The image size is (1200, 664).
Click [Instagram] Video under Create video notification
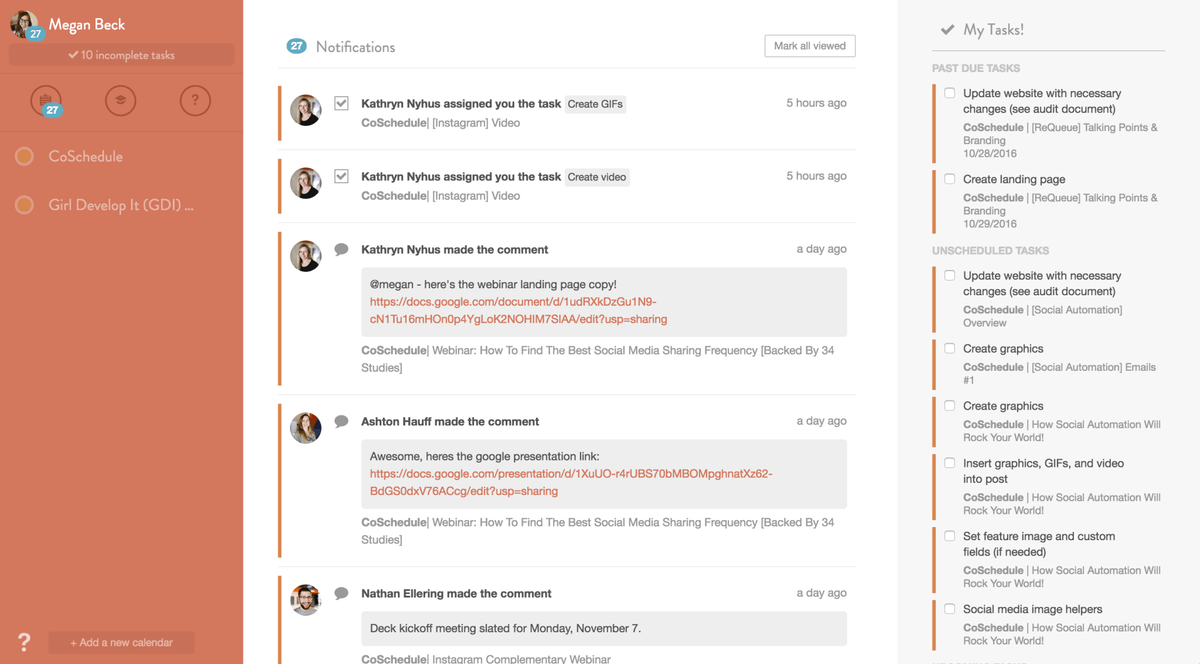pos(476,196)
